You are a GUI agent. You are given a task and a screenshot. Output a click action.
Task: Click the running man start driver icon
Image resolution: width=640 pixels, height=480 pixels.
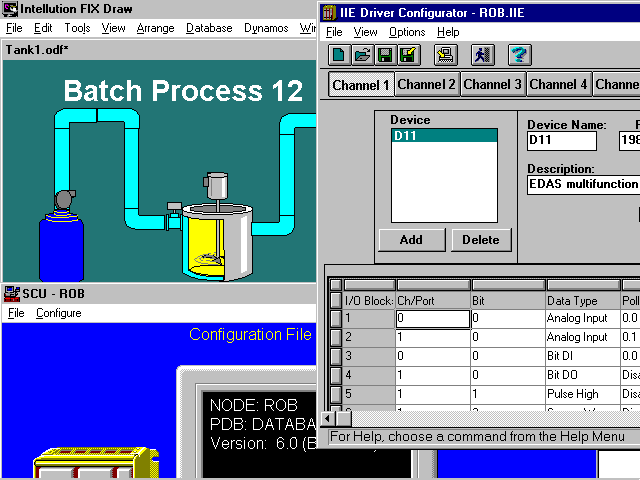tap(483, 55)
